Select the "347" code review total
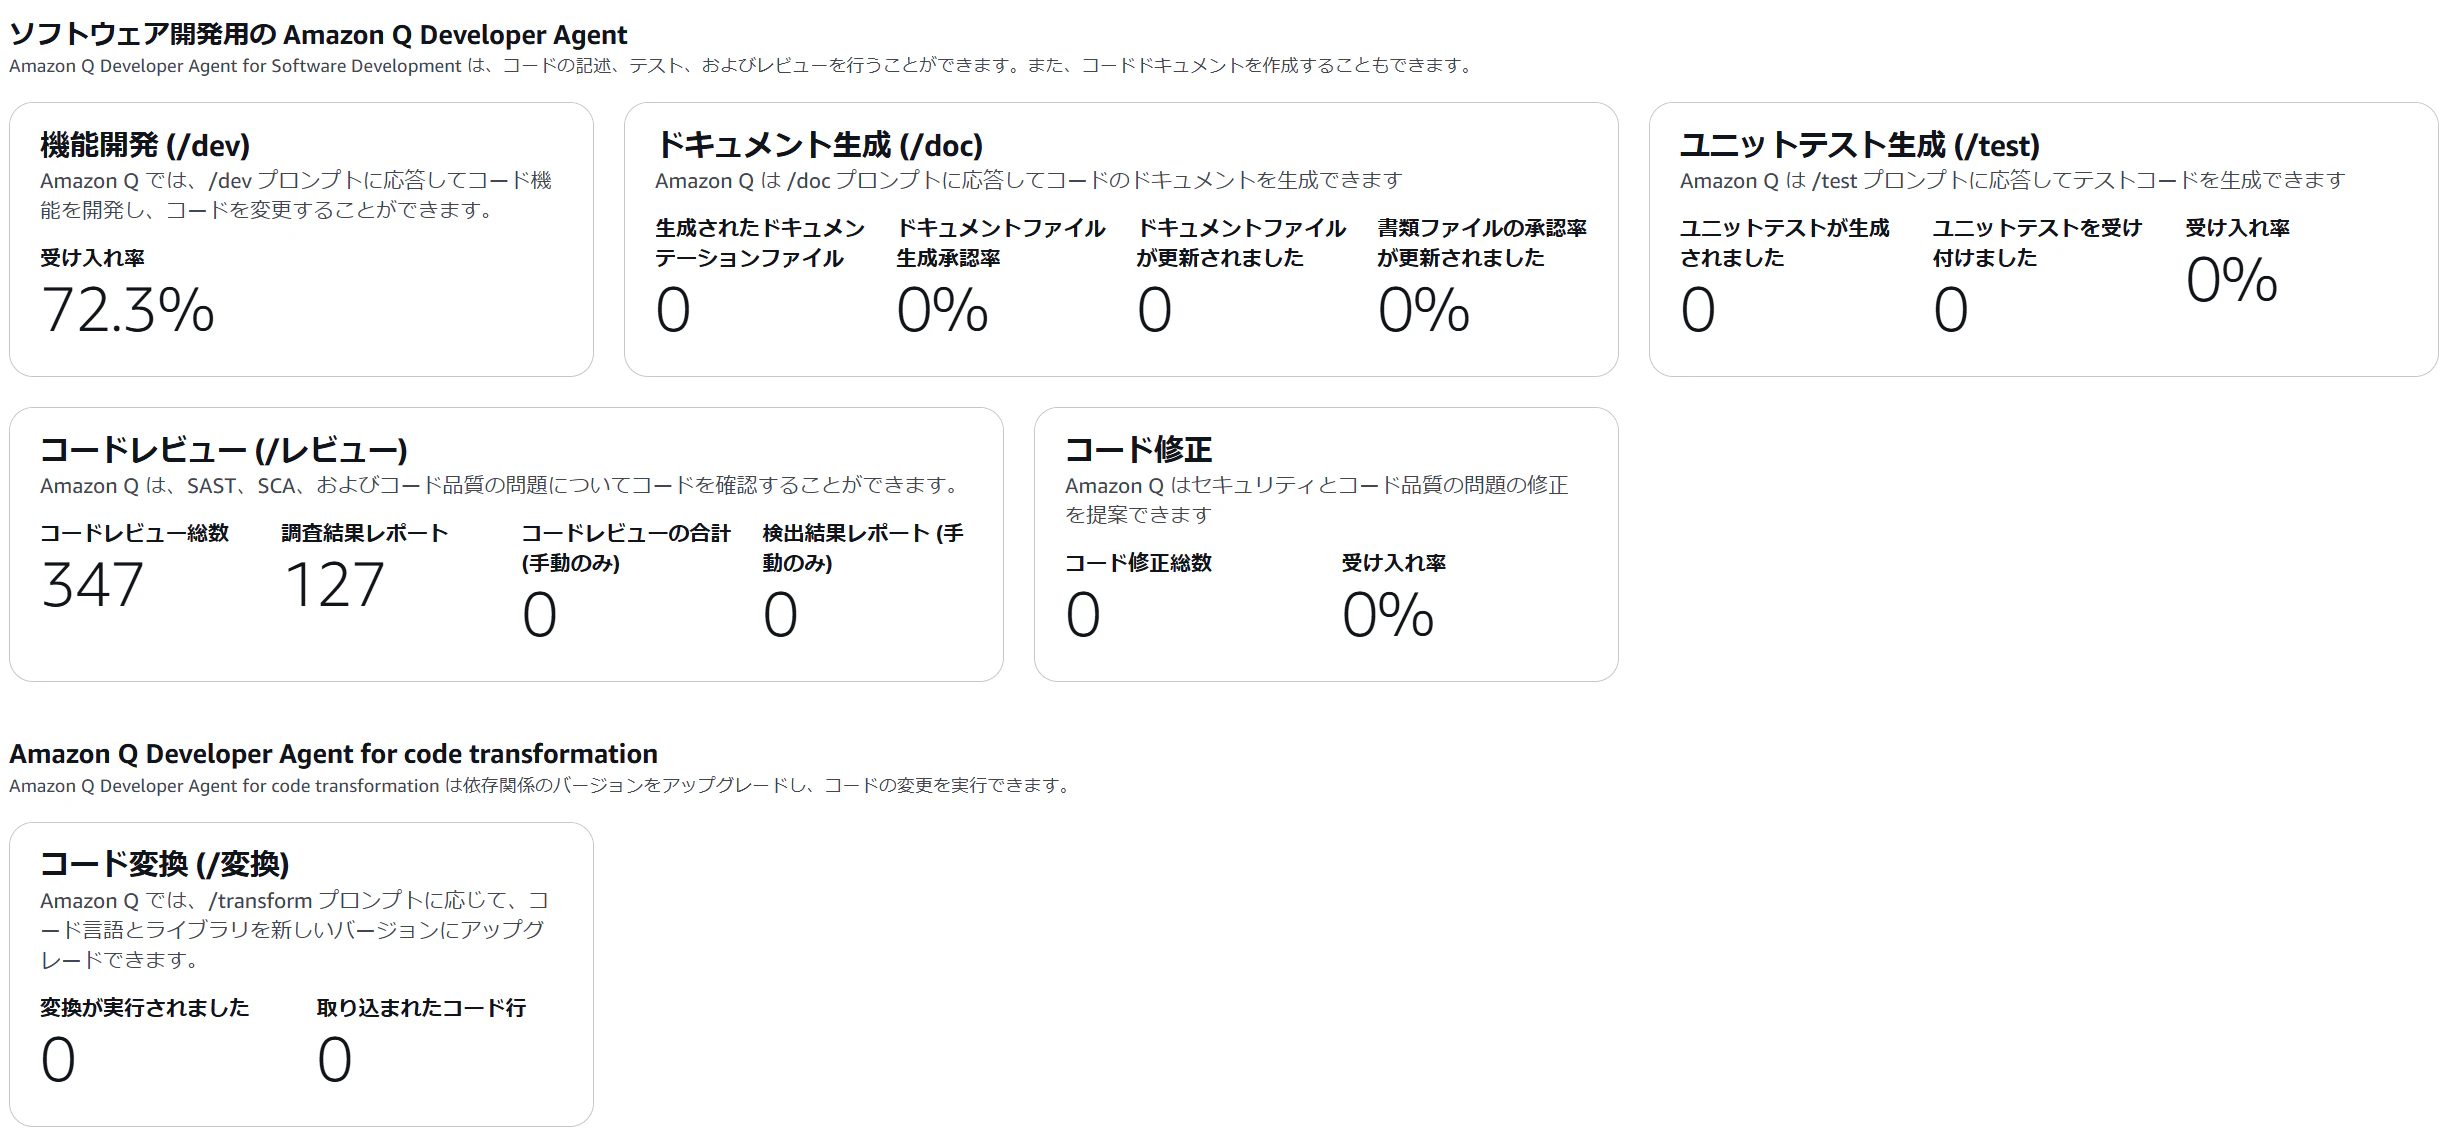Screen dimensions: 2440x1142 92,584
